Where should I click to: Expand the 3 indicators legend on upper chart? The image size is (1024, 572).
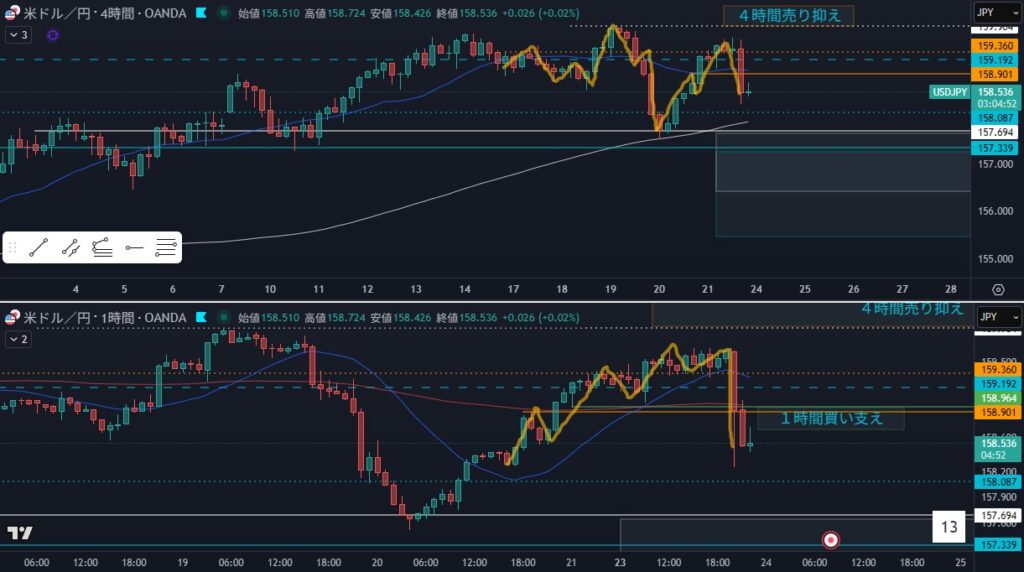click(x=18, y=35)
